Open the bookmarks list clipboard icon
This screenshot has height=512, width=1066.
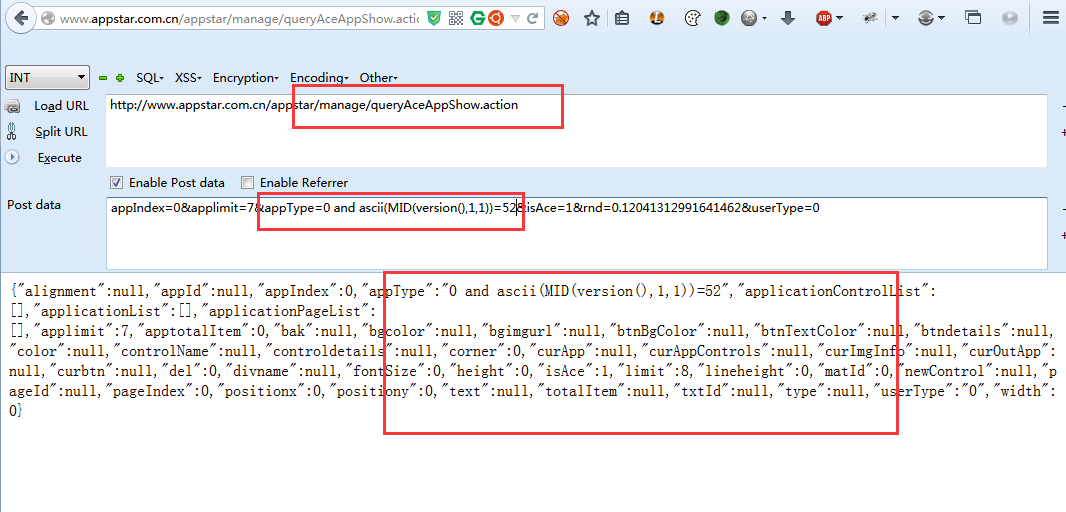(x=621, y=19)
